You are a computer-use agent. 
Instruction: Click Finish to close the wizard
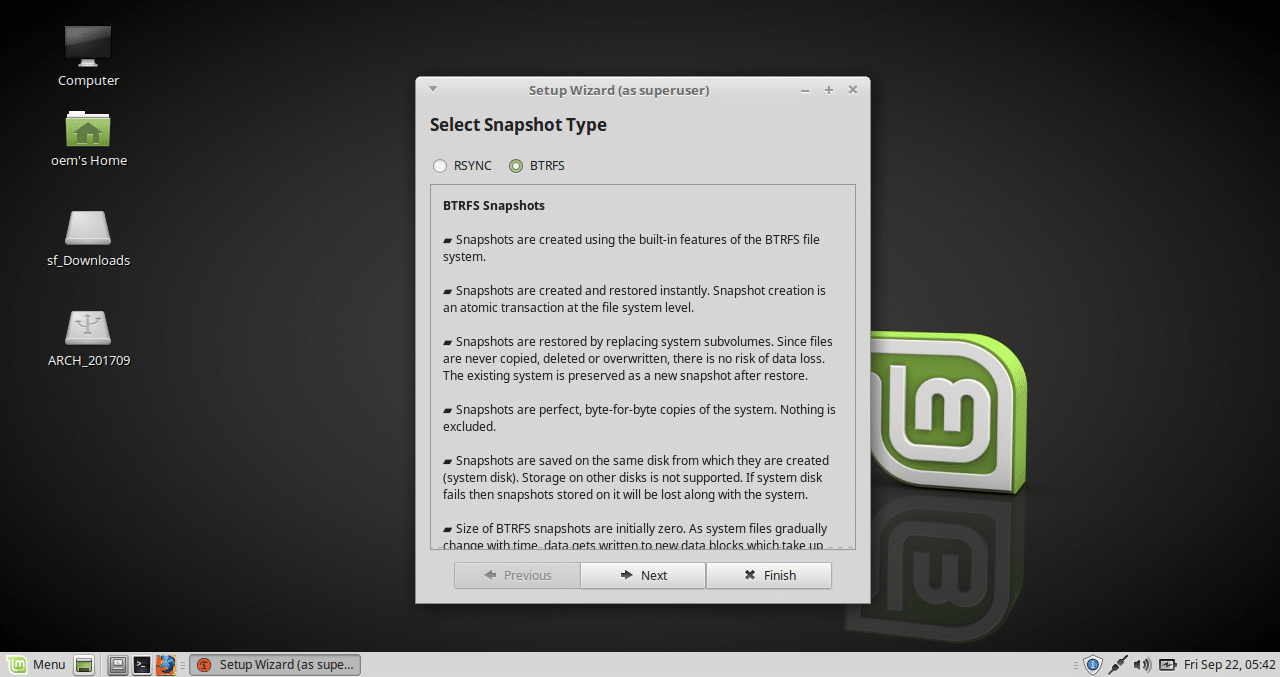(x=769, y=575)
